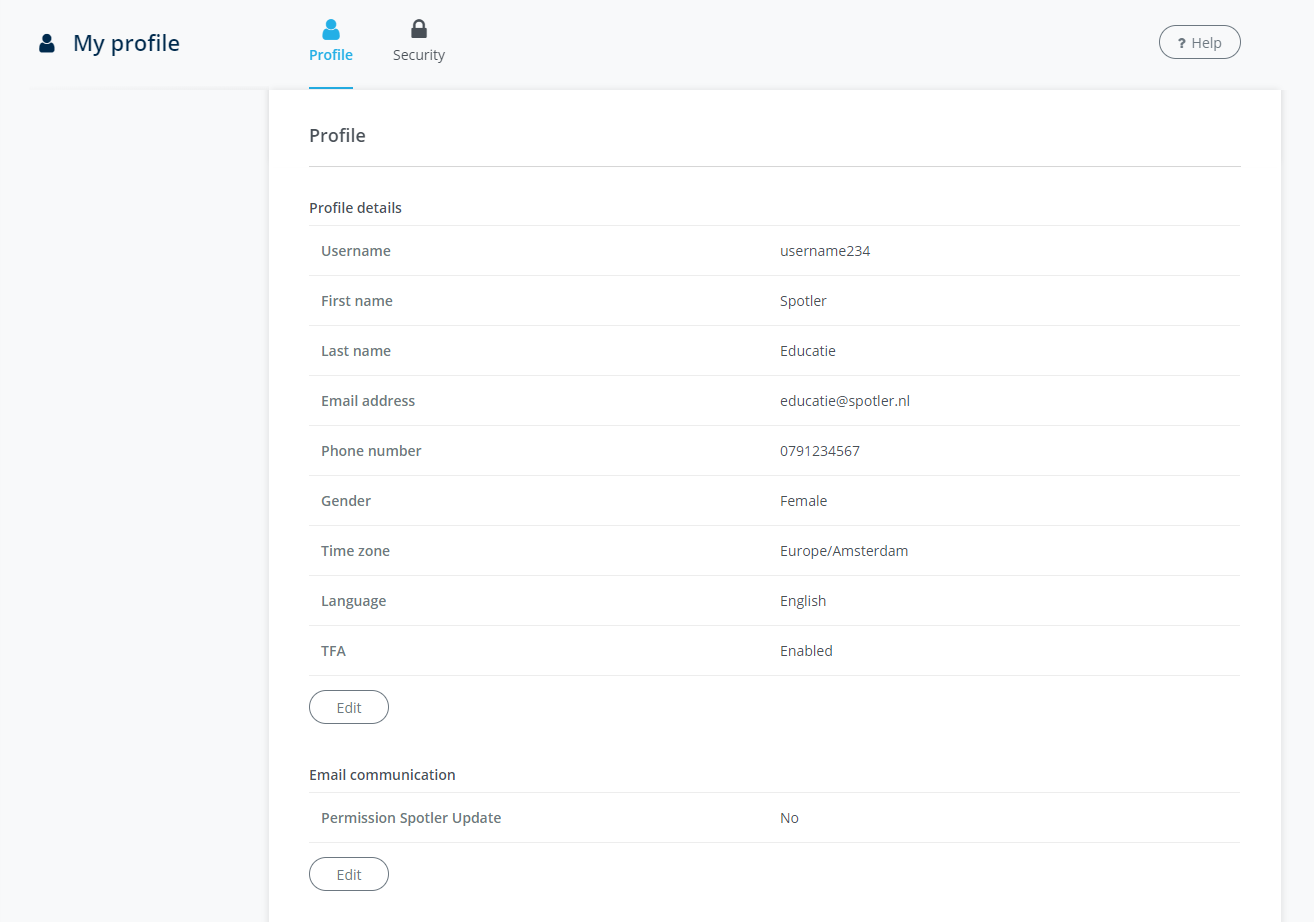Viewport: 1314px width, 922px height.
Task: Click the user icon beside My profile title
Action: coord(47,43)
